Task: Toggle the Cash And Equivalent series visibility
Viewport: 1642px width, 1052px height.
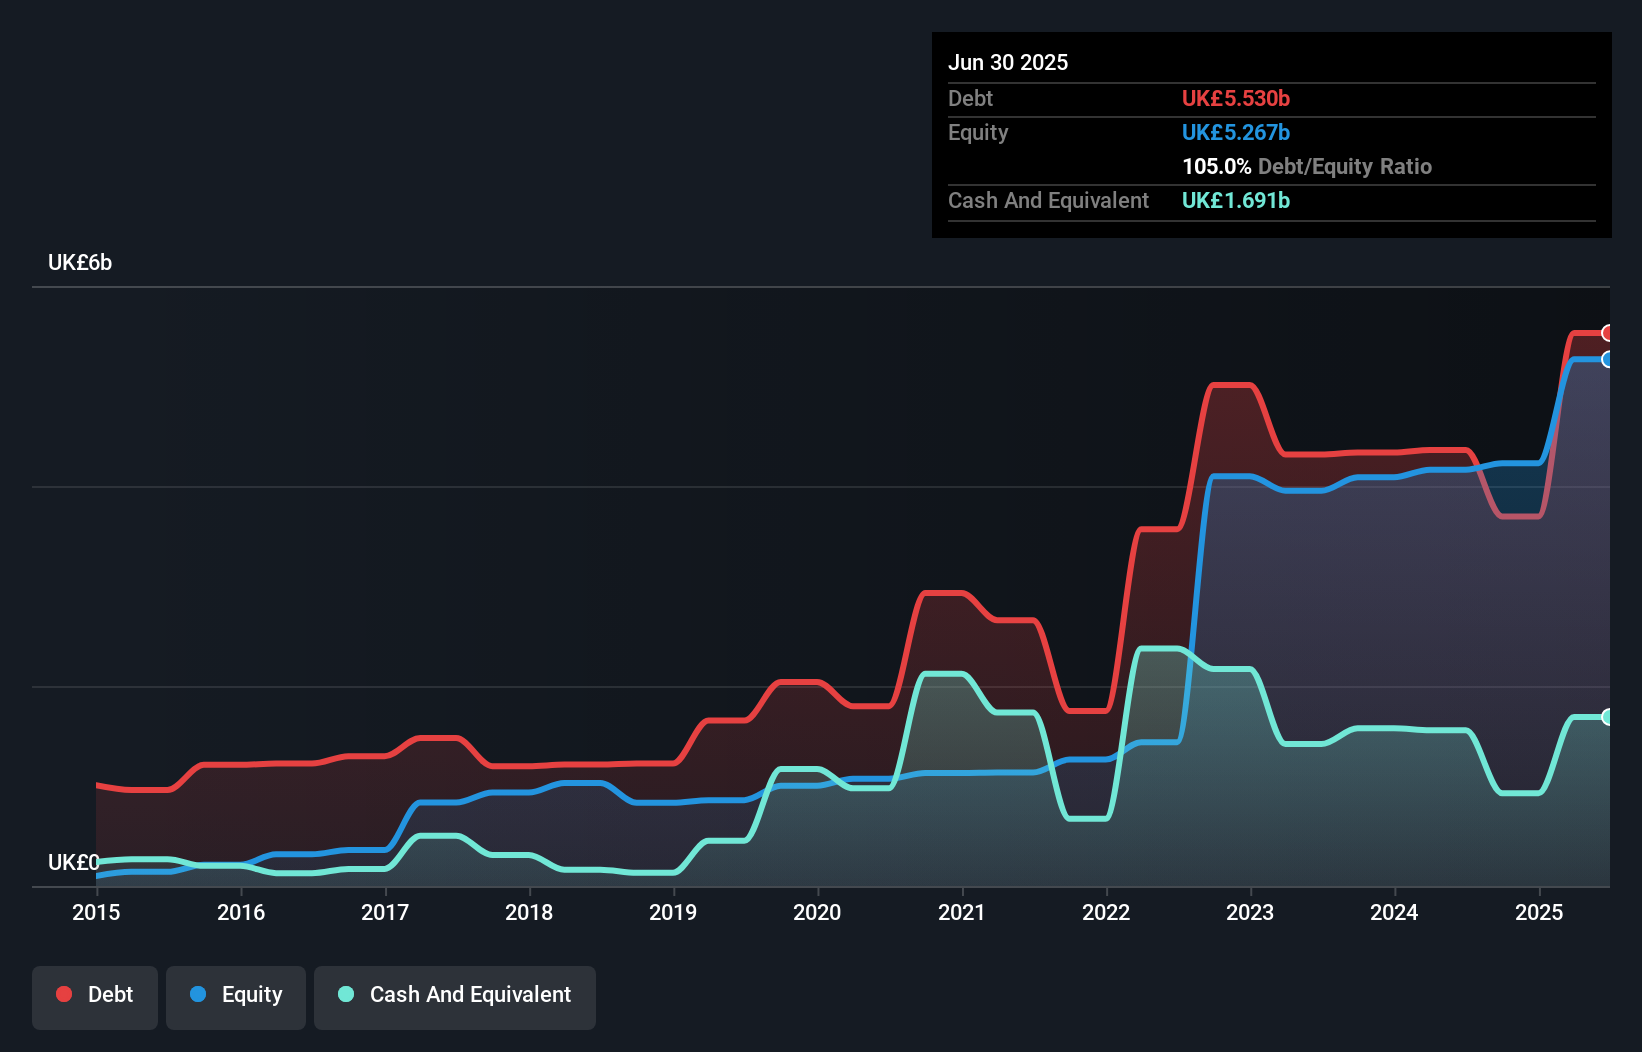Action: pos(455,995)
